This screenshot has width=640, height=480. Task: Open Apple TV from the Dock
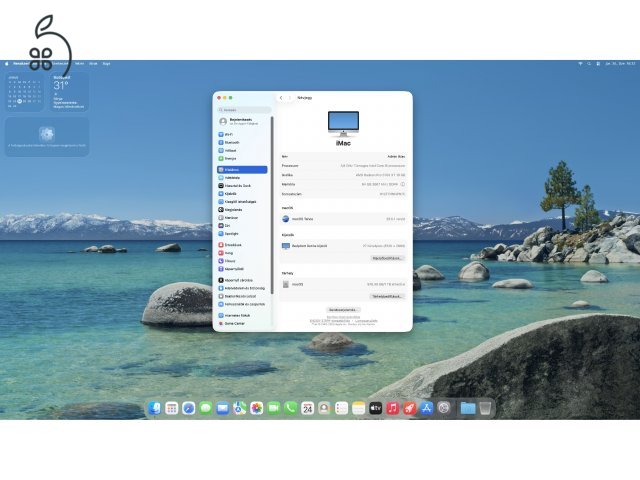[376, 408]
